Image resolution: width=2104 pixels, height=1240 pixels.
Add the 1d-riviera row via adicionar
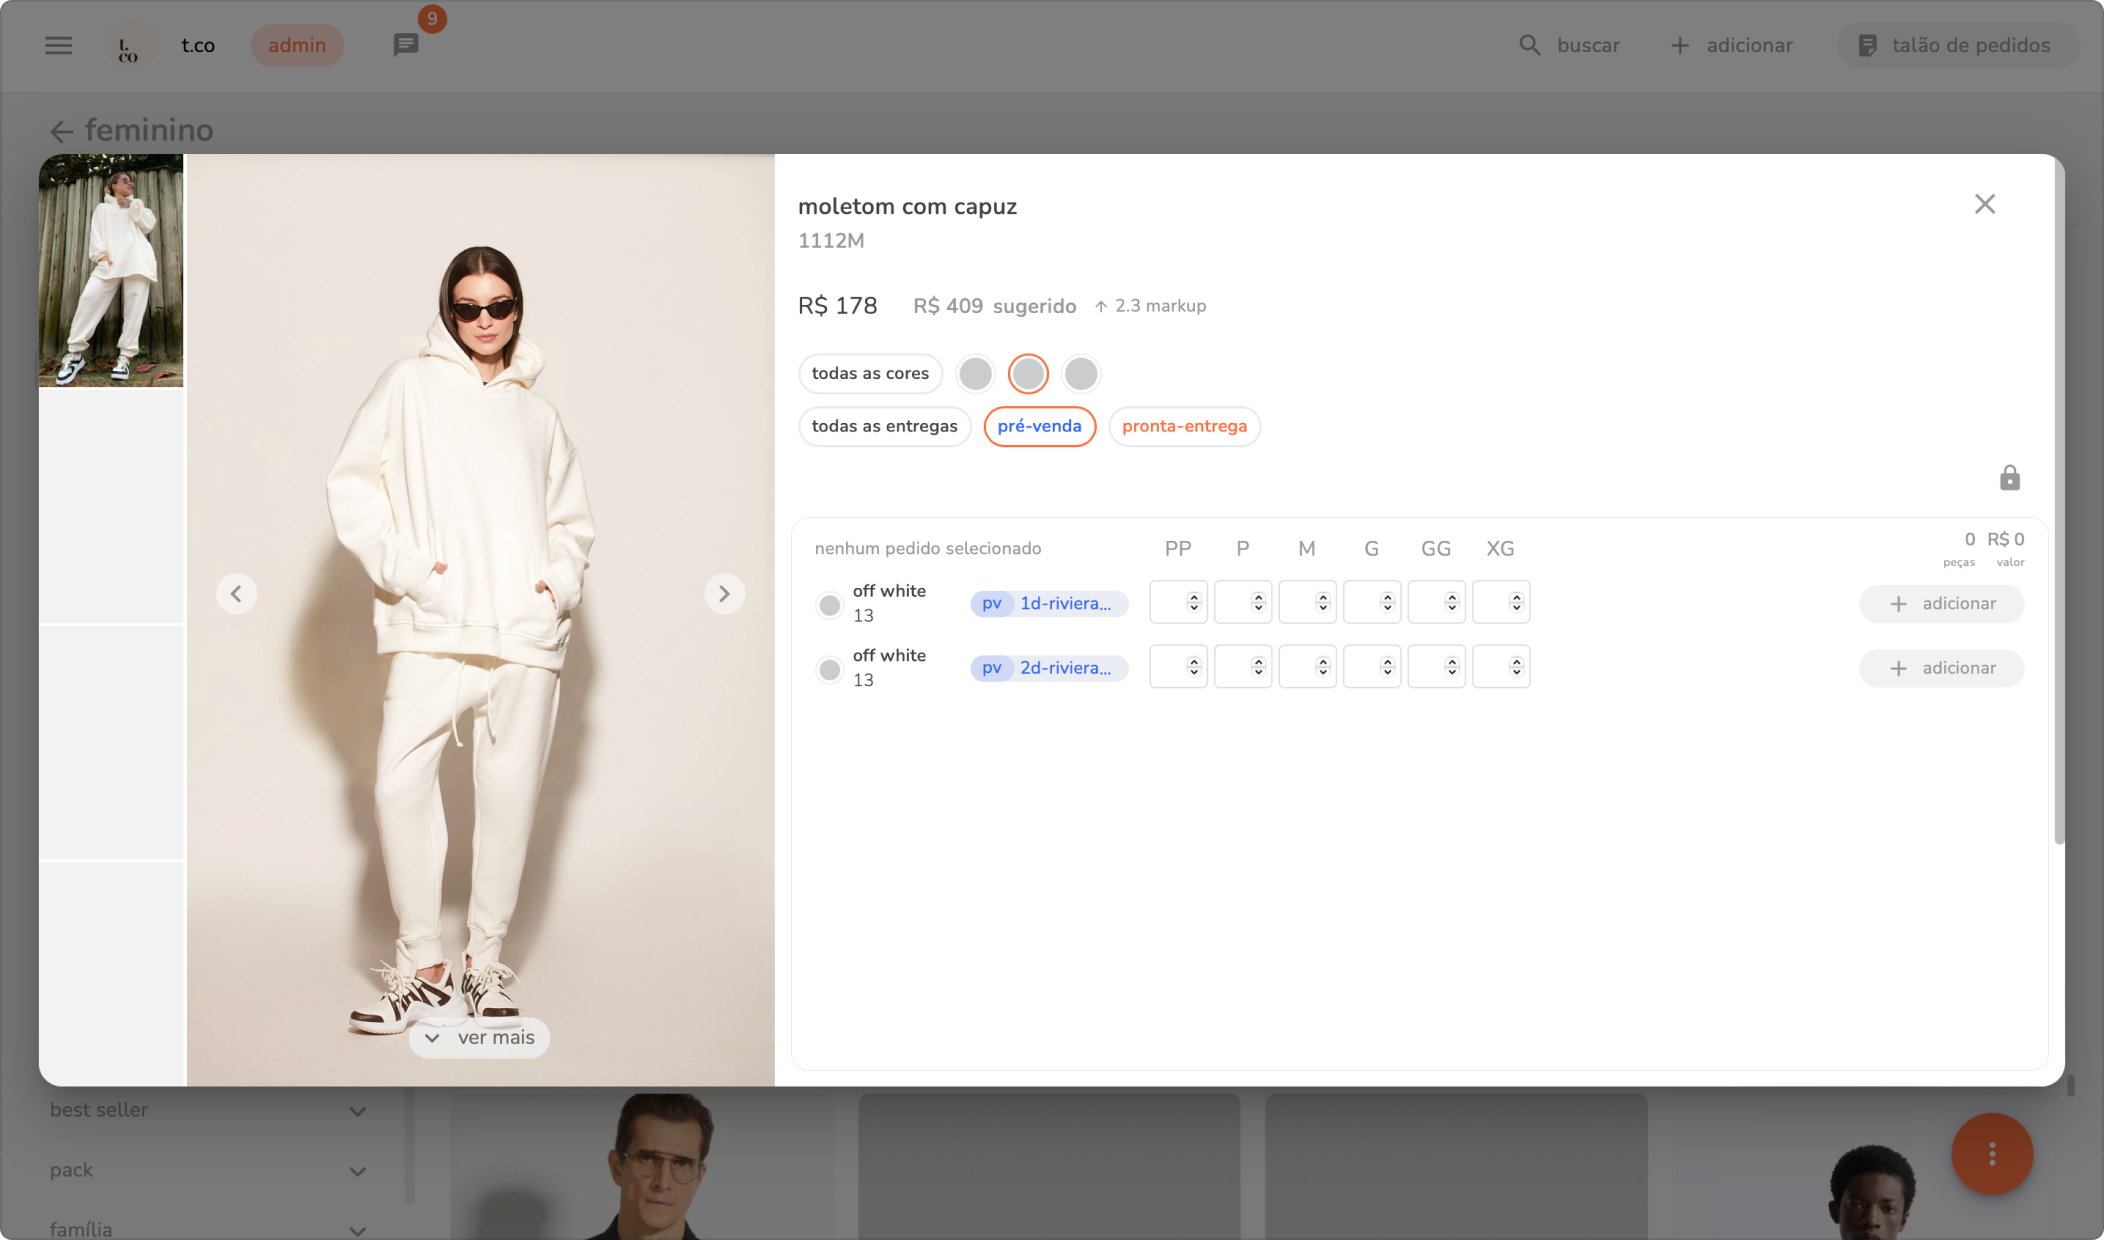point(1941,604)
